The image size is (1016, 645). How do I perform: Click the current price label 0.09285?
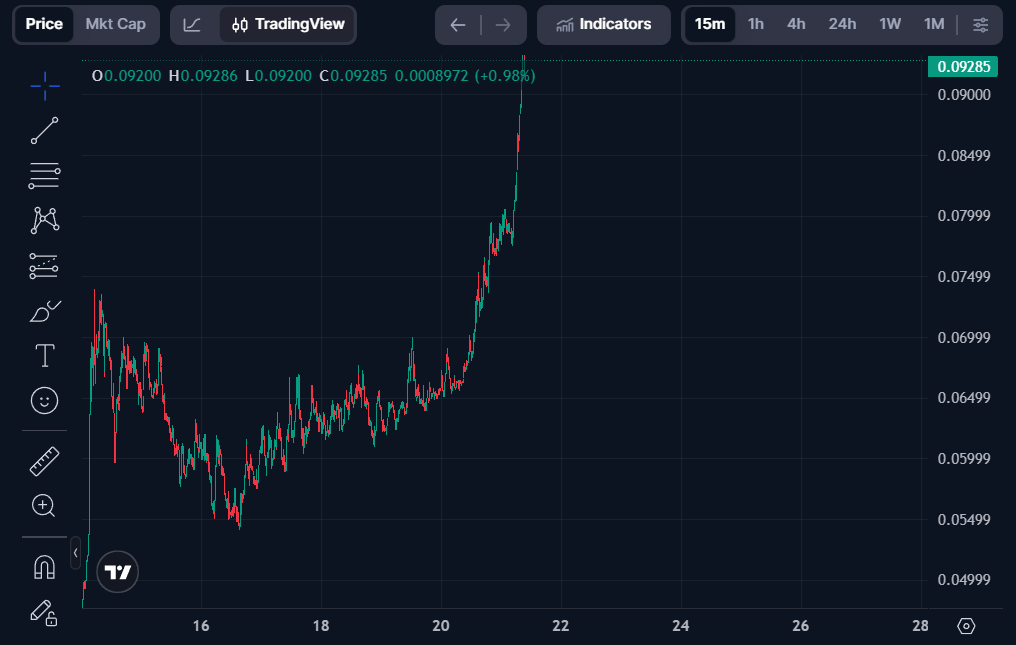963,67
